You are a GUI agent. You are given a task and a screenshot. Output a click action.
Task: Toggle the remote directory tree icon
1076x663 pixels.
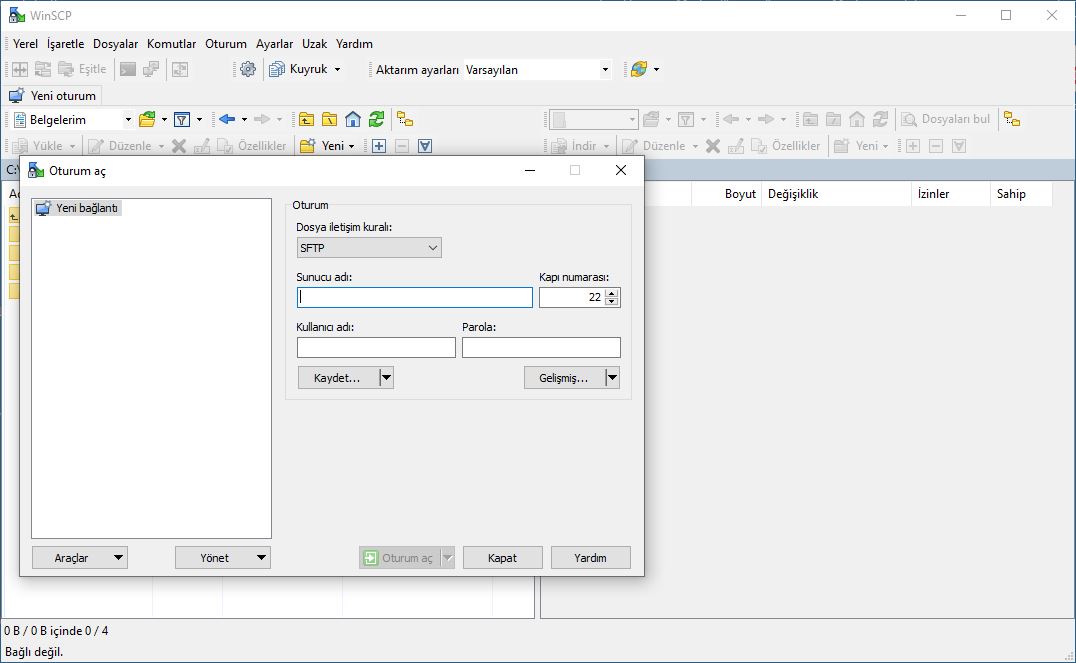click(1012, 119)
